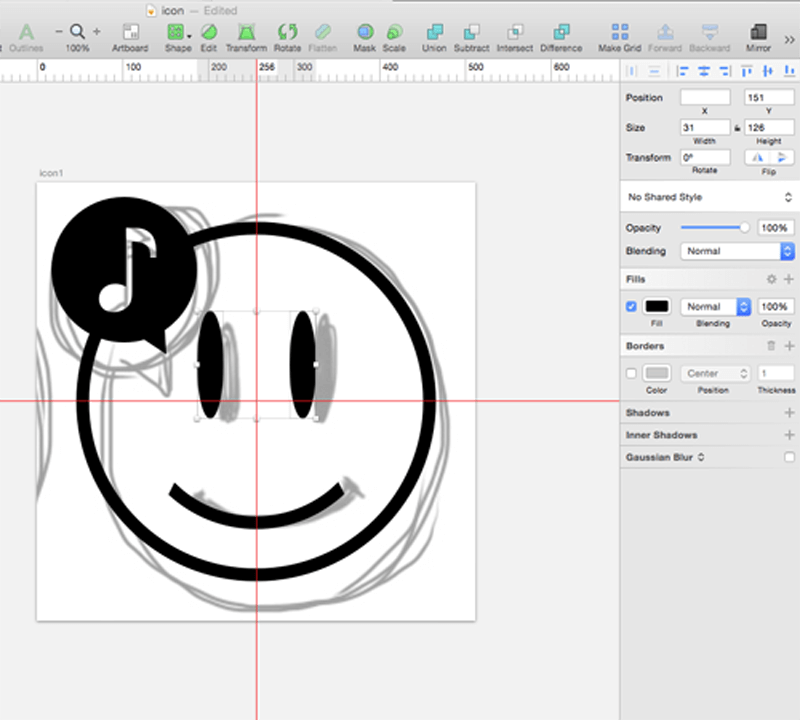Flip the selection vertically

[x=782, y=158]
